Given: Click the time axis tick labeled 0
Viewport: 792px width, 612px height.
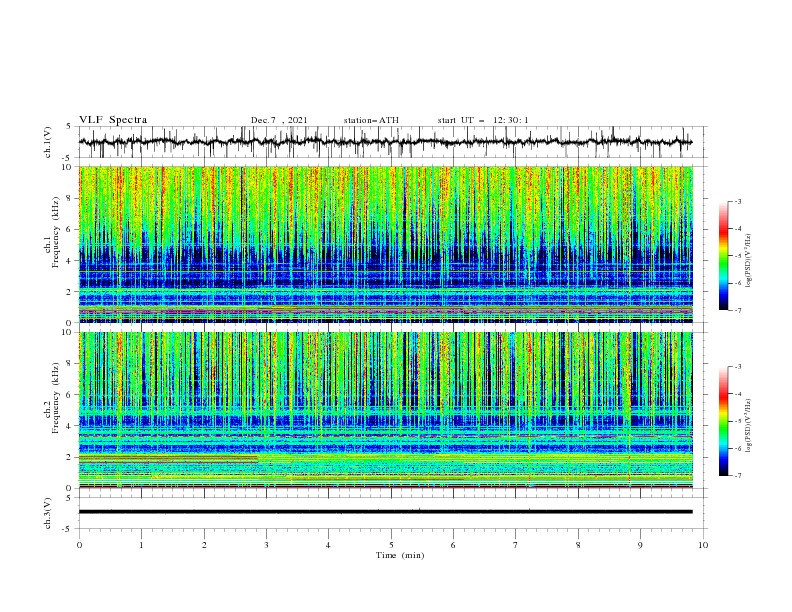Looking at the screenshot, I should click(x=79, y=545).
